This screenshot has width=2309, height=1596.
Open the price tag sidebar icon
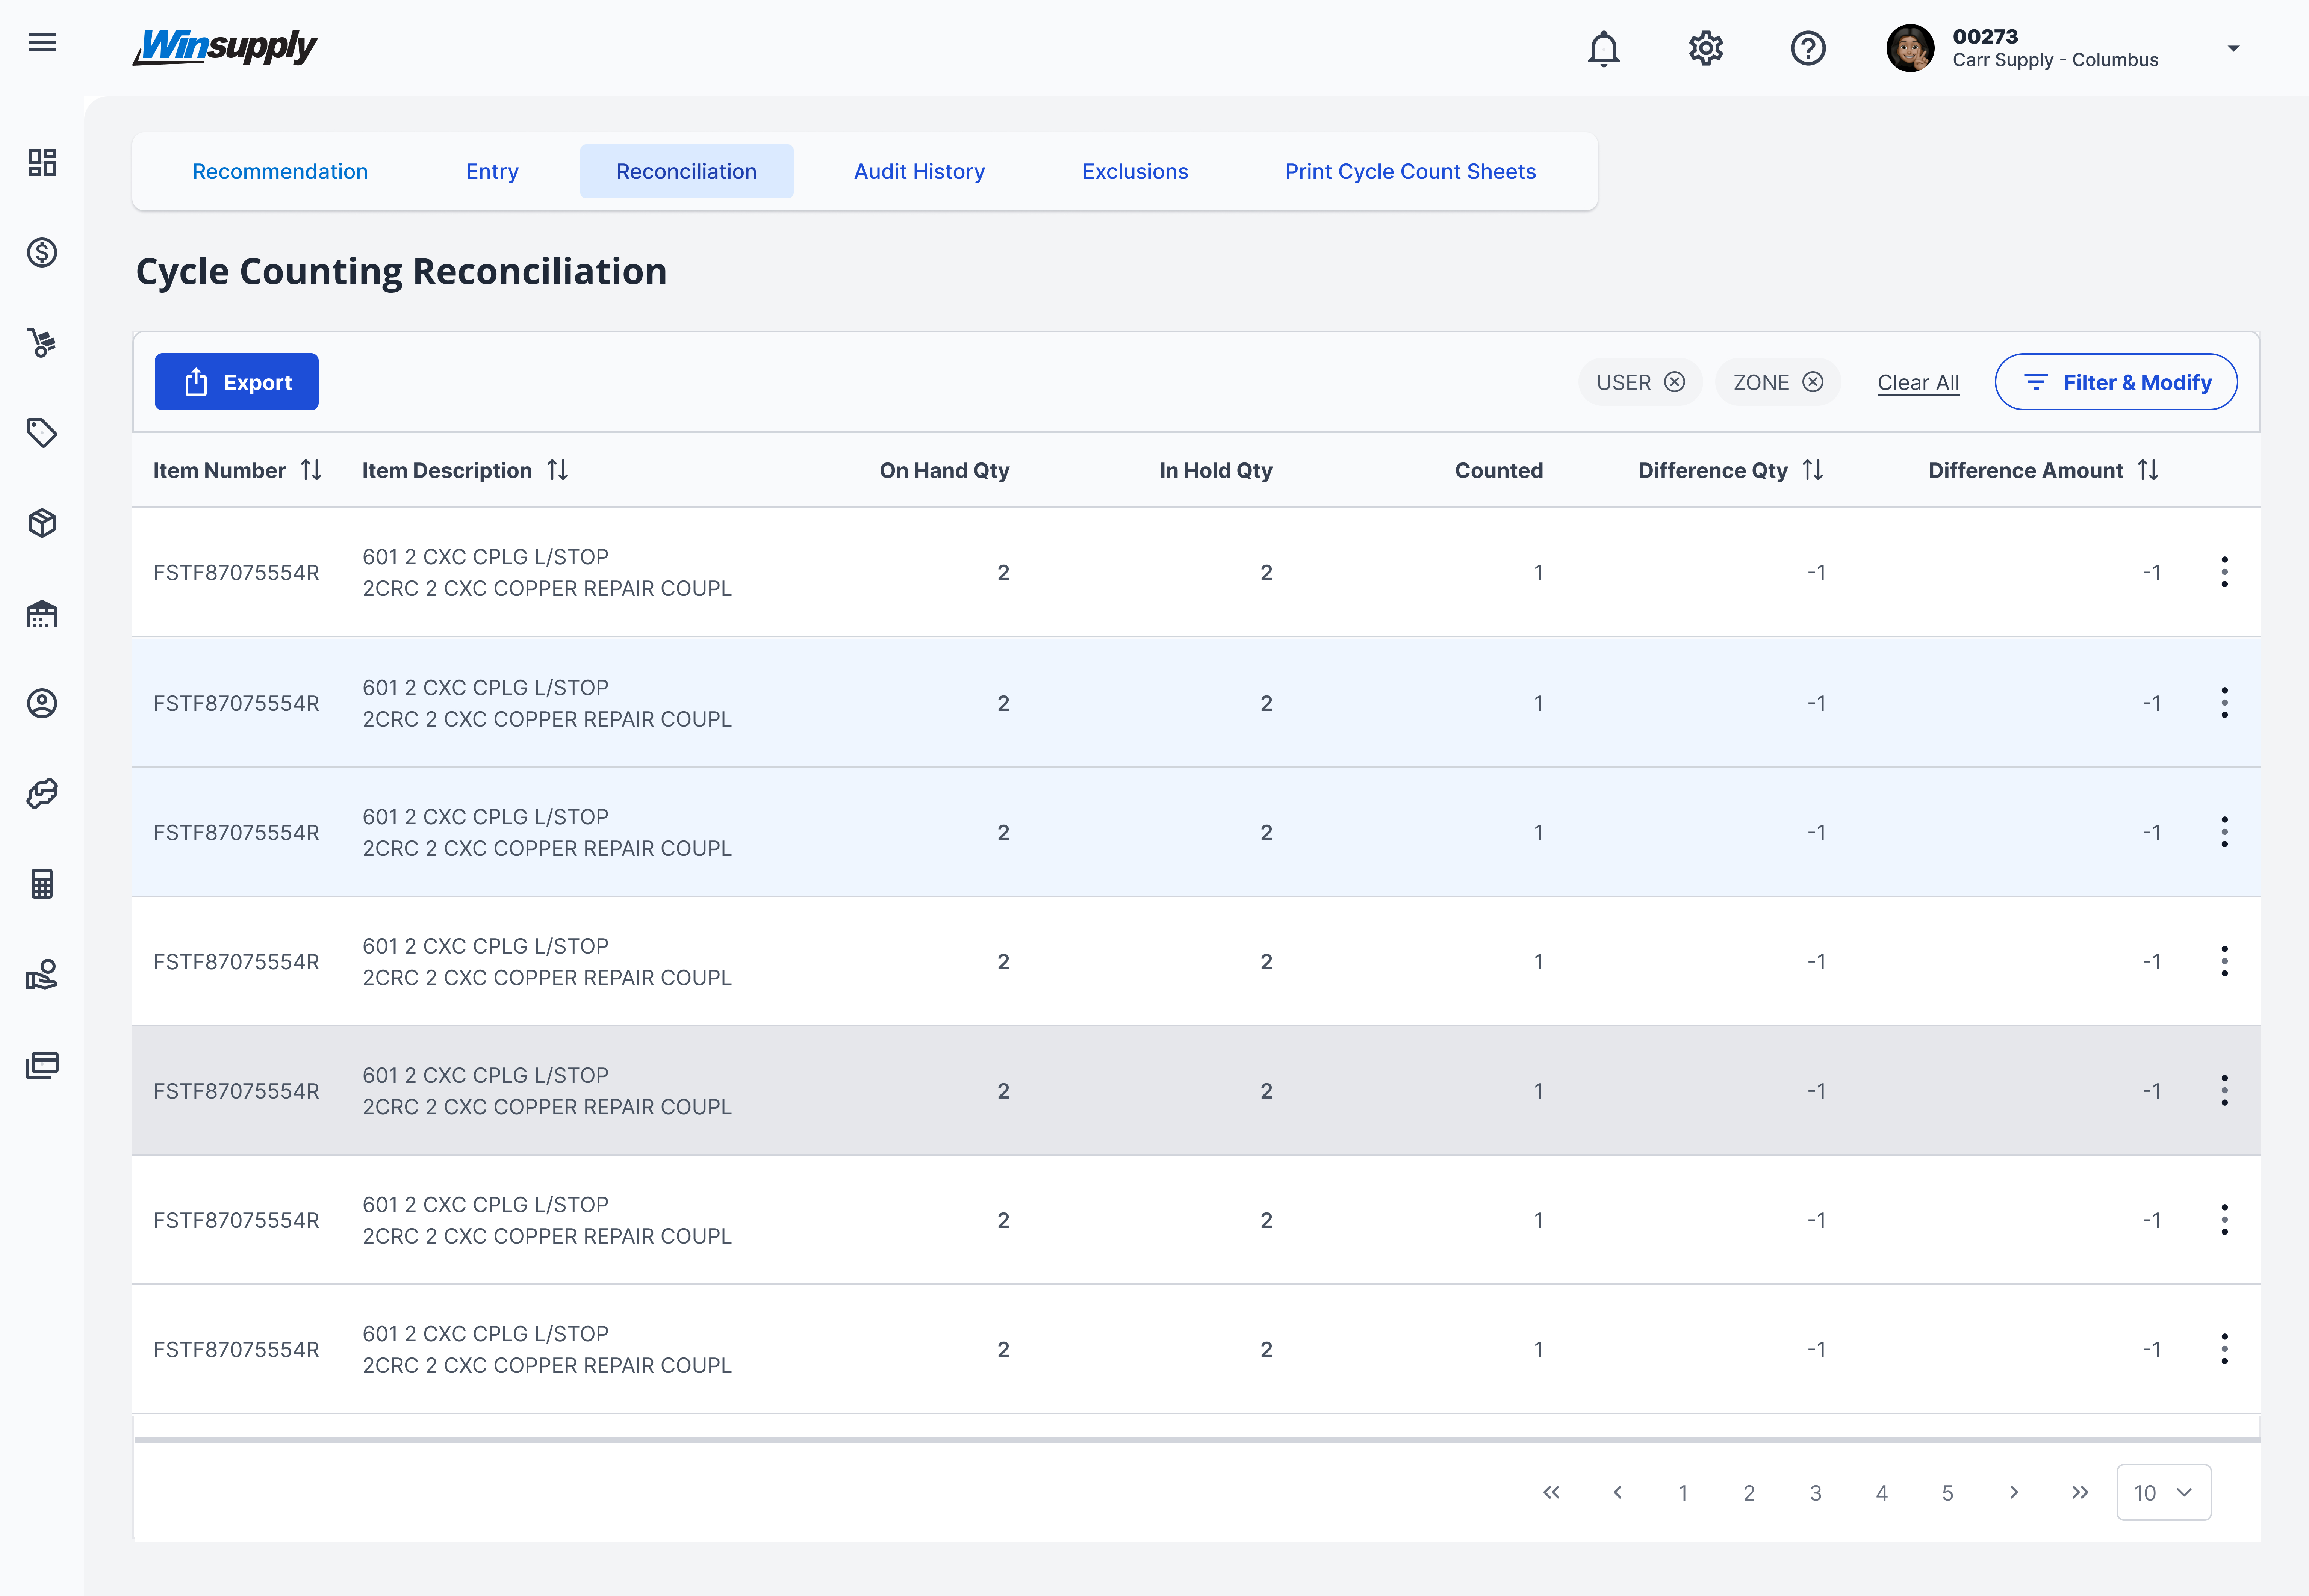tap(42, 432)
